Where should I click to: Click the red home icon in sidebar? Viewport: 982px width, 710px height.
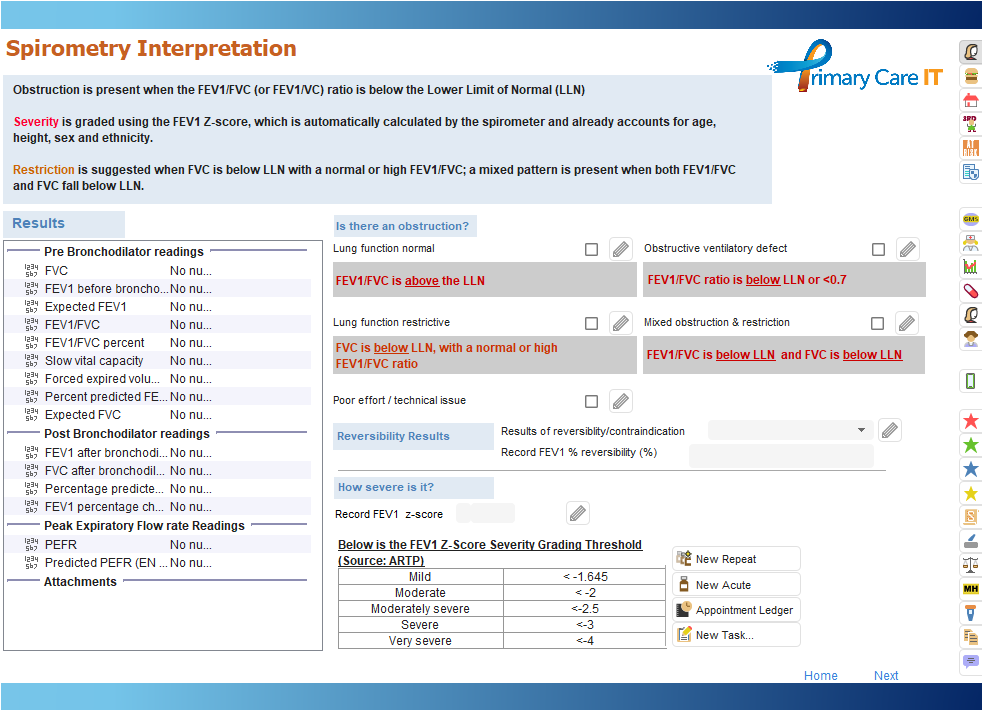(970, 100)
